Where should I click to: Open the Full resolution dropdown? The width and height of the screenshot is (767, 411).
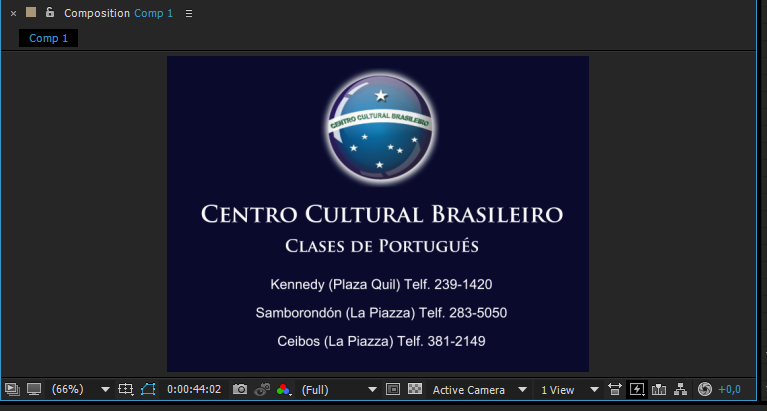339,390
